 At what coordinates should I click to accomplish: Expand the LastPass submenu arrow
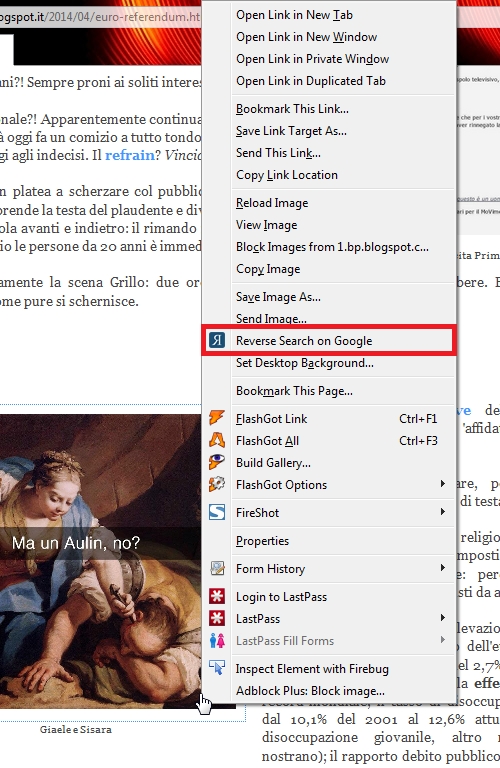pos(443,618)
